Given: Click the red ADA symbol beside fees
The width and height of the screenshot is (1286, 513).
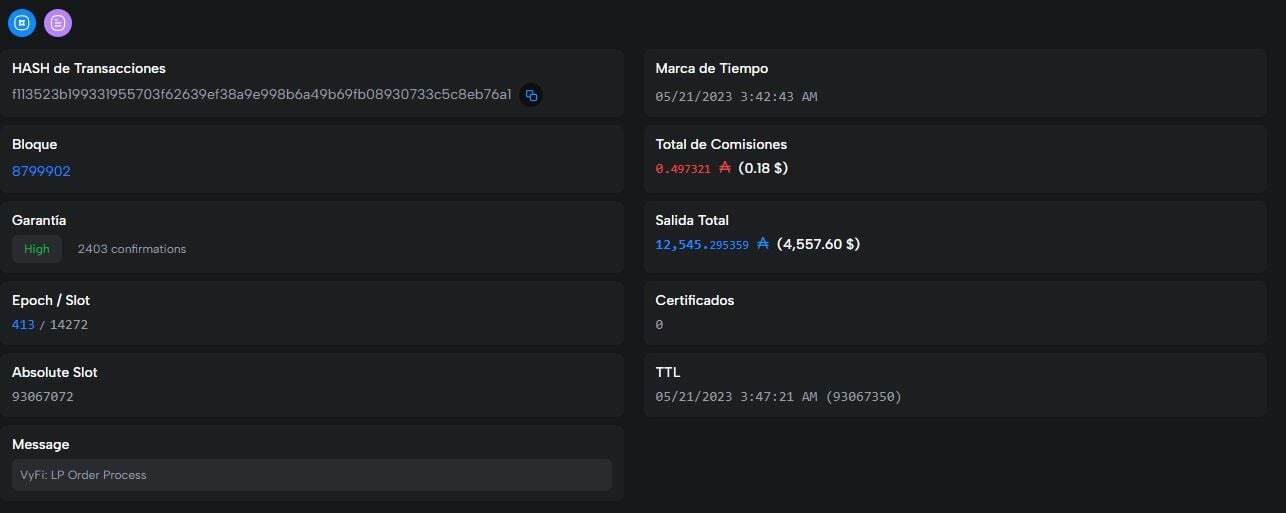Looking at the screenshot, I should 725,168.
